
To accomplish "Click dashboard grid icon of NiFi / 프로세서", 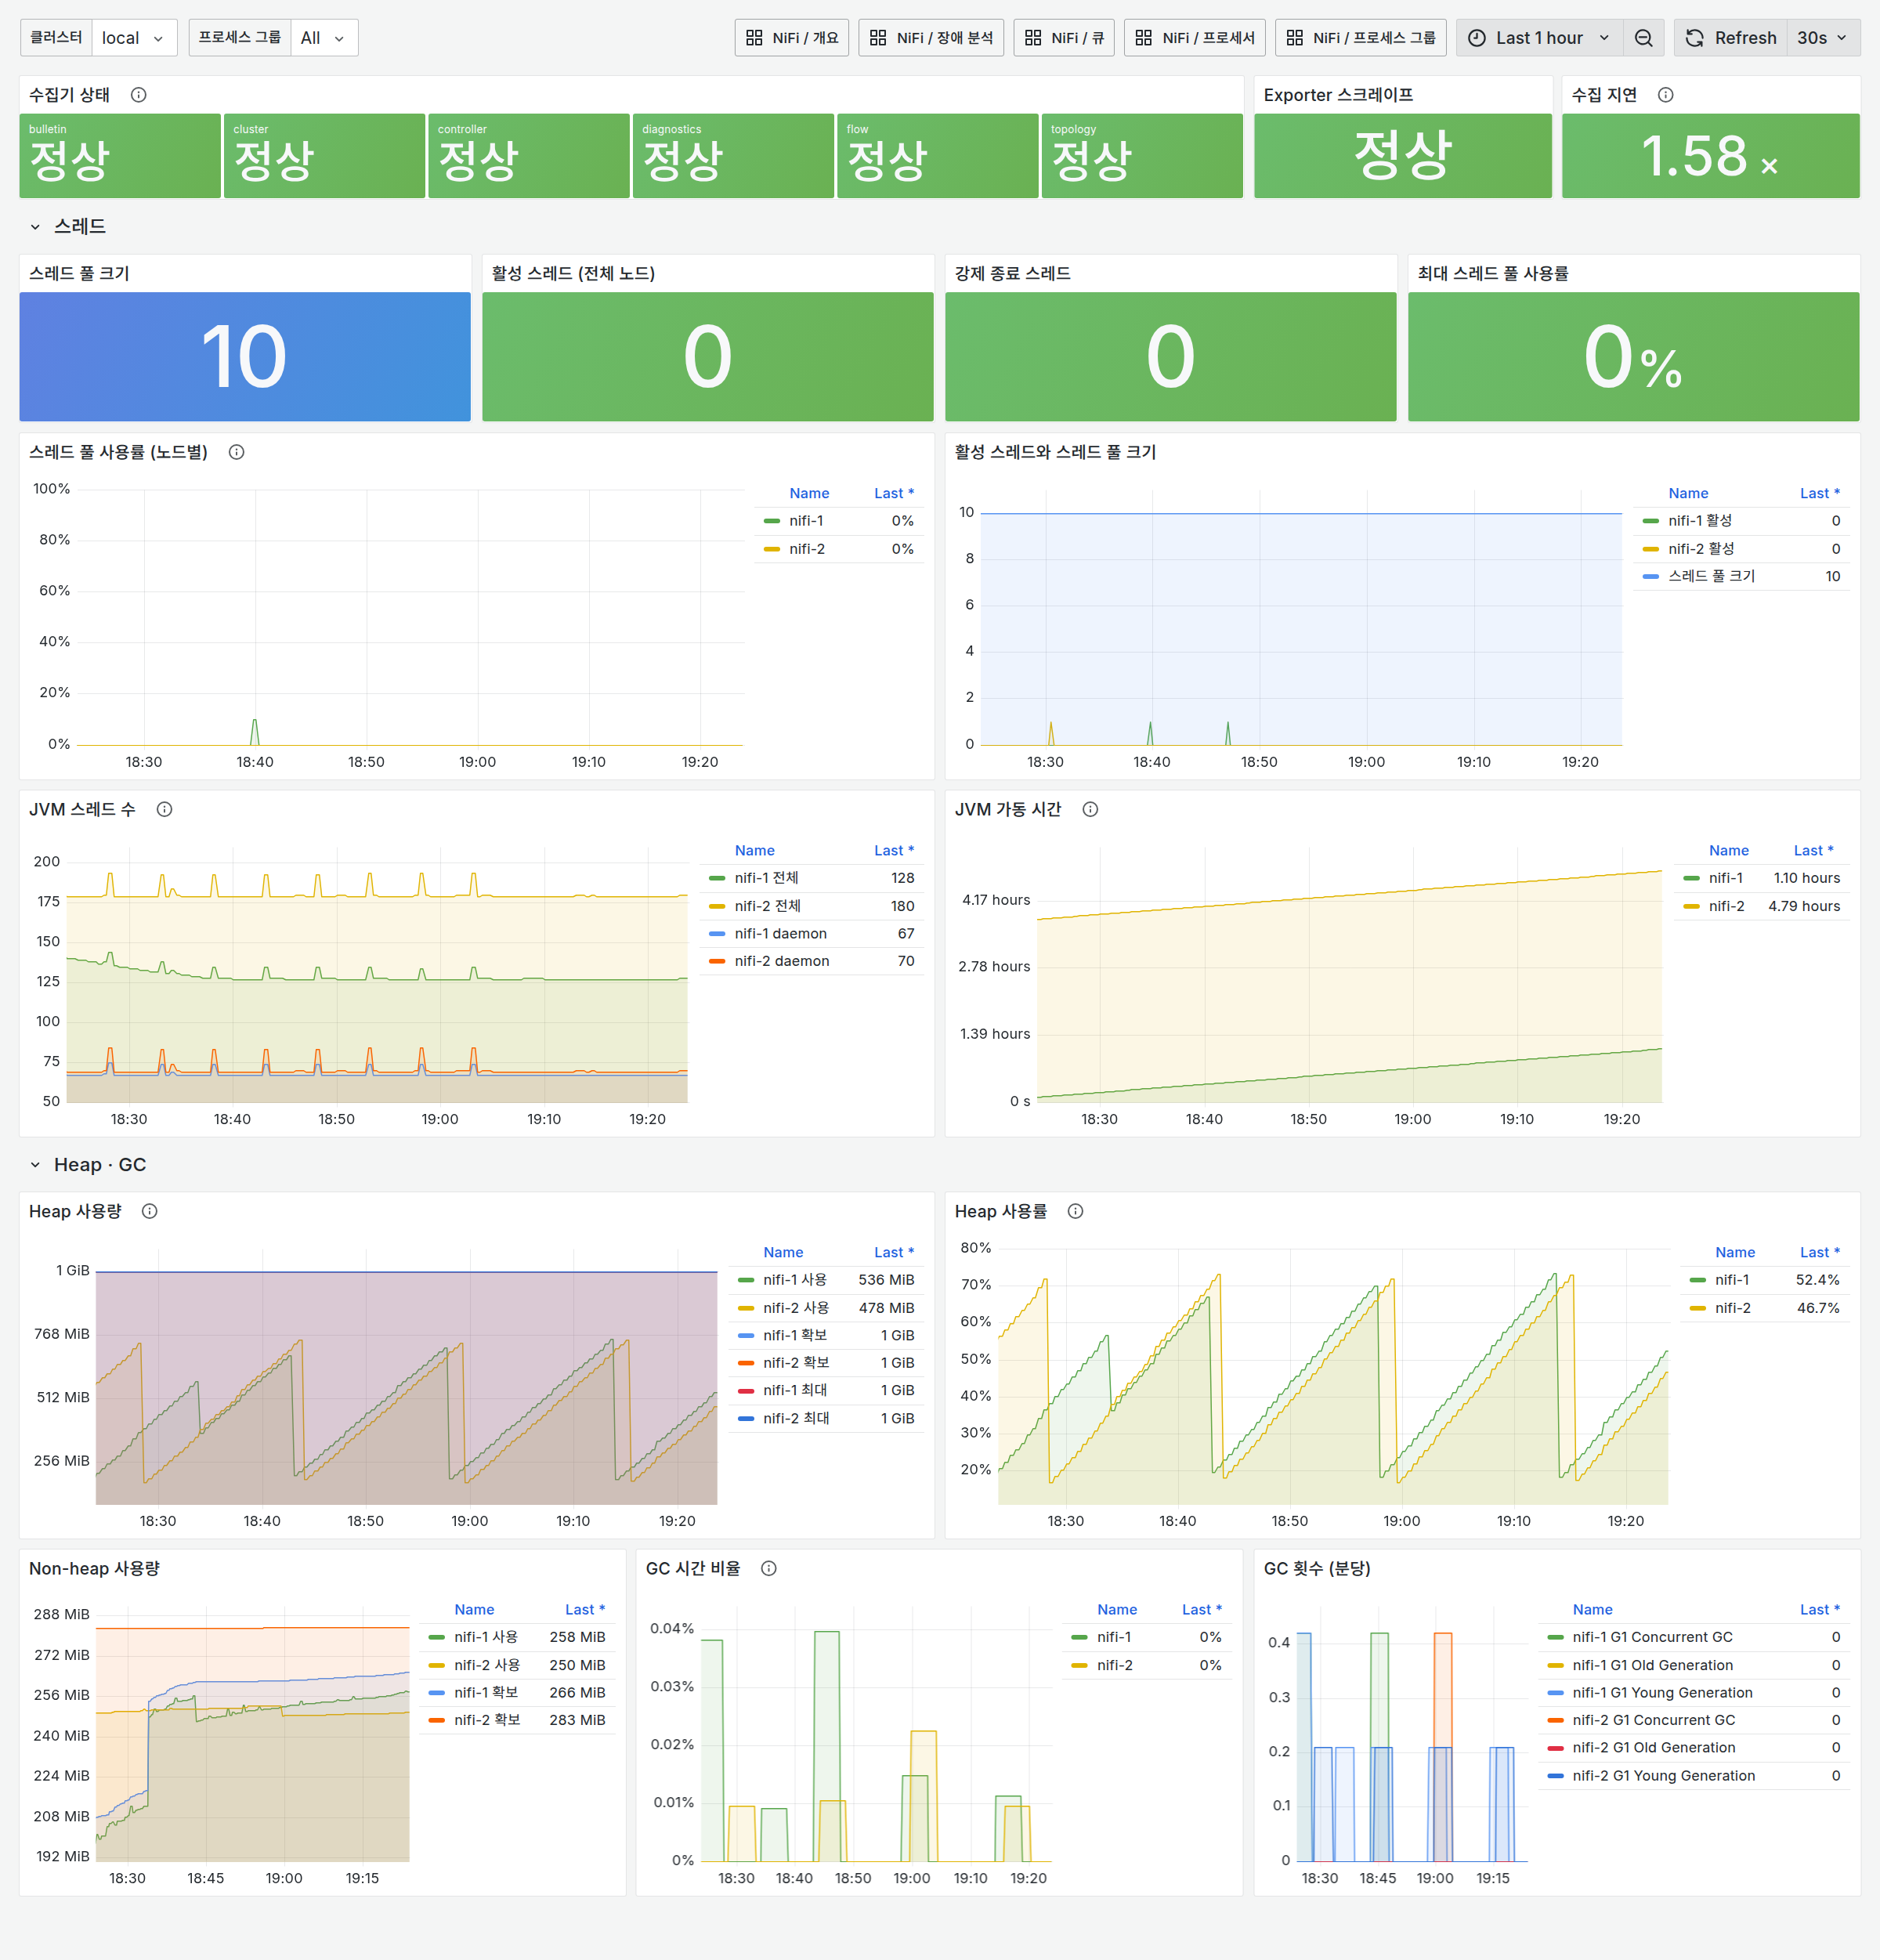I will (1144, 38).
